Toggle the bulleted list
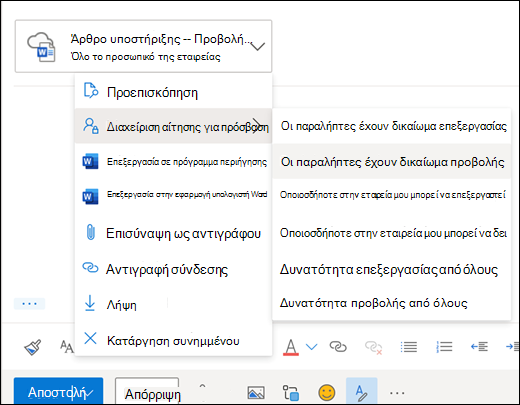The width and height of the screenshot is (520, 405). pyautogui.click(x=409, y=347)
